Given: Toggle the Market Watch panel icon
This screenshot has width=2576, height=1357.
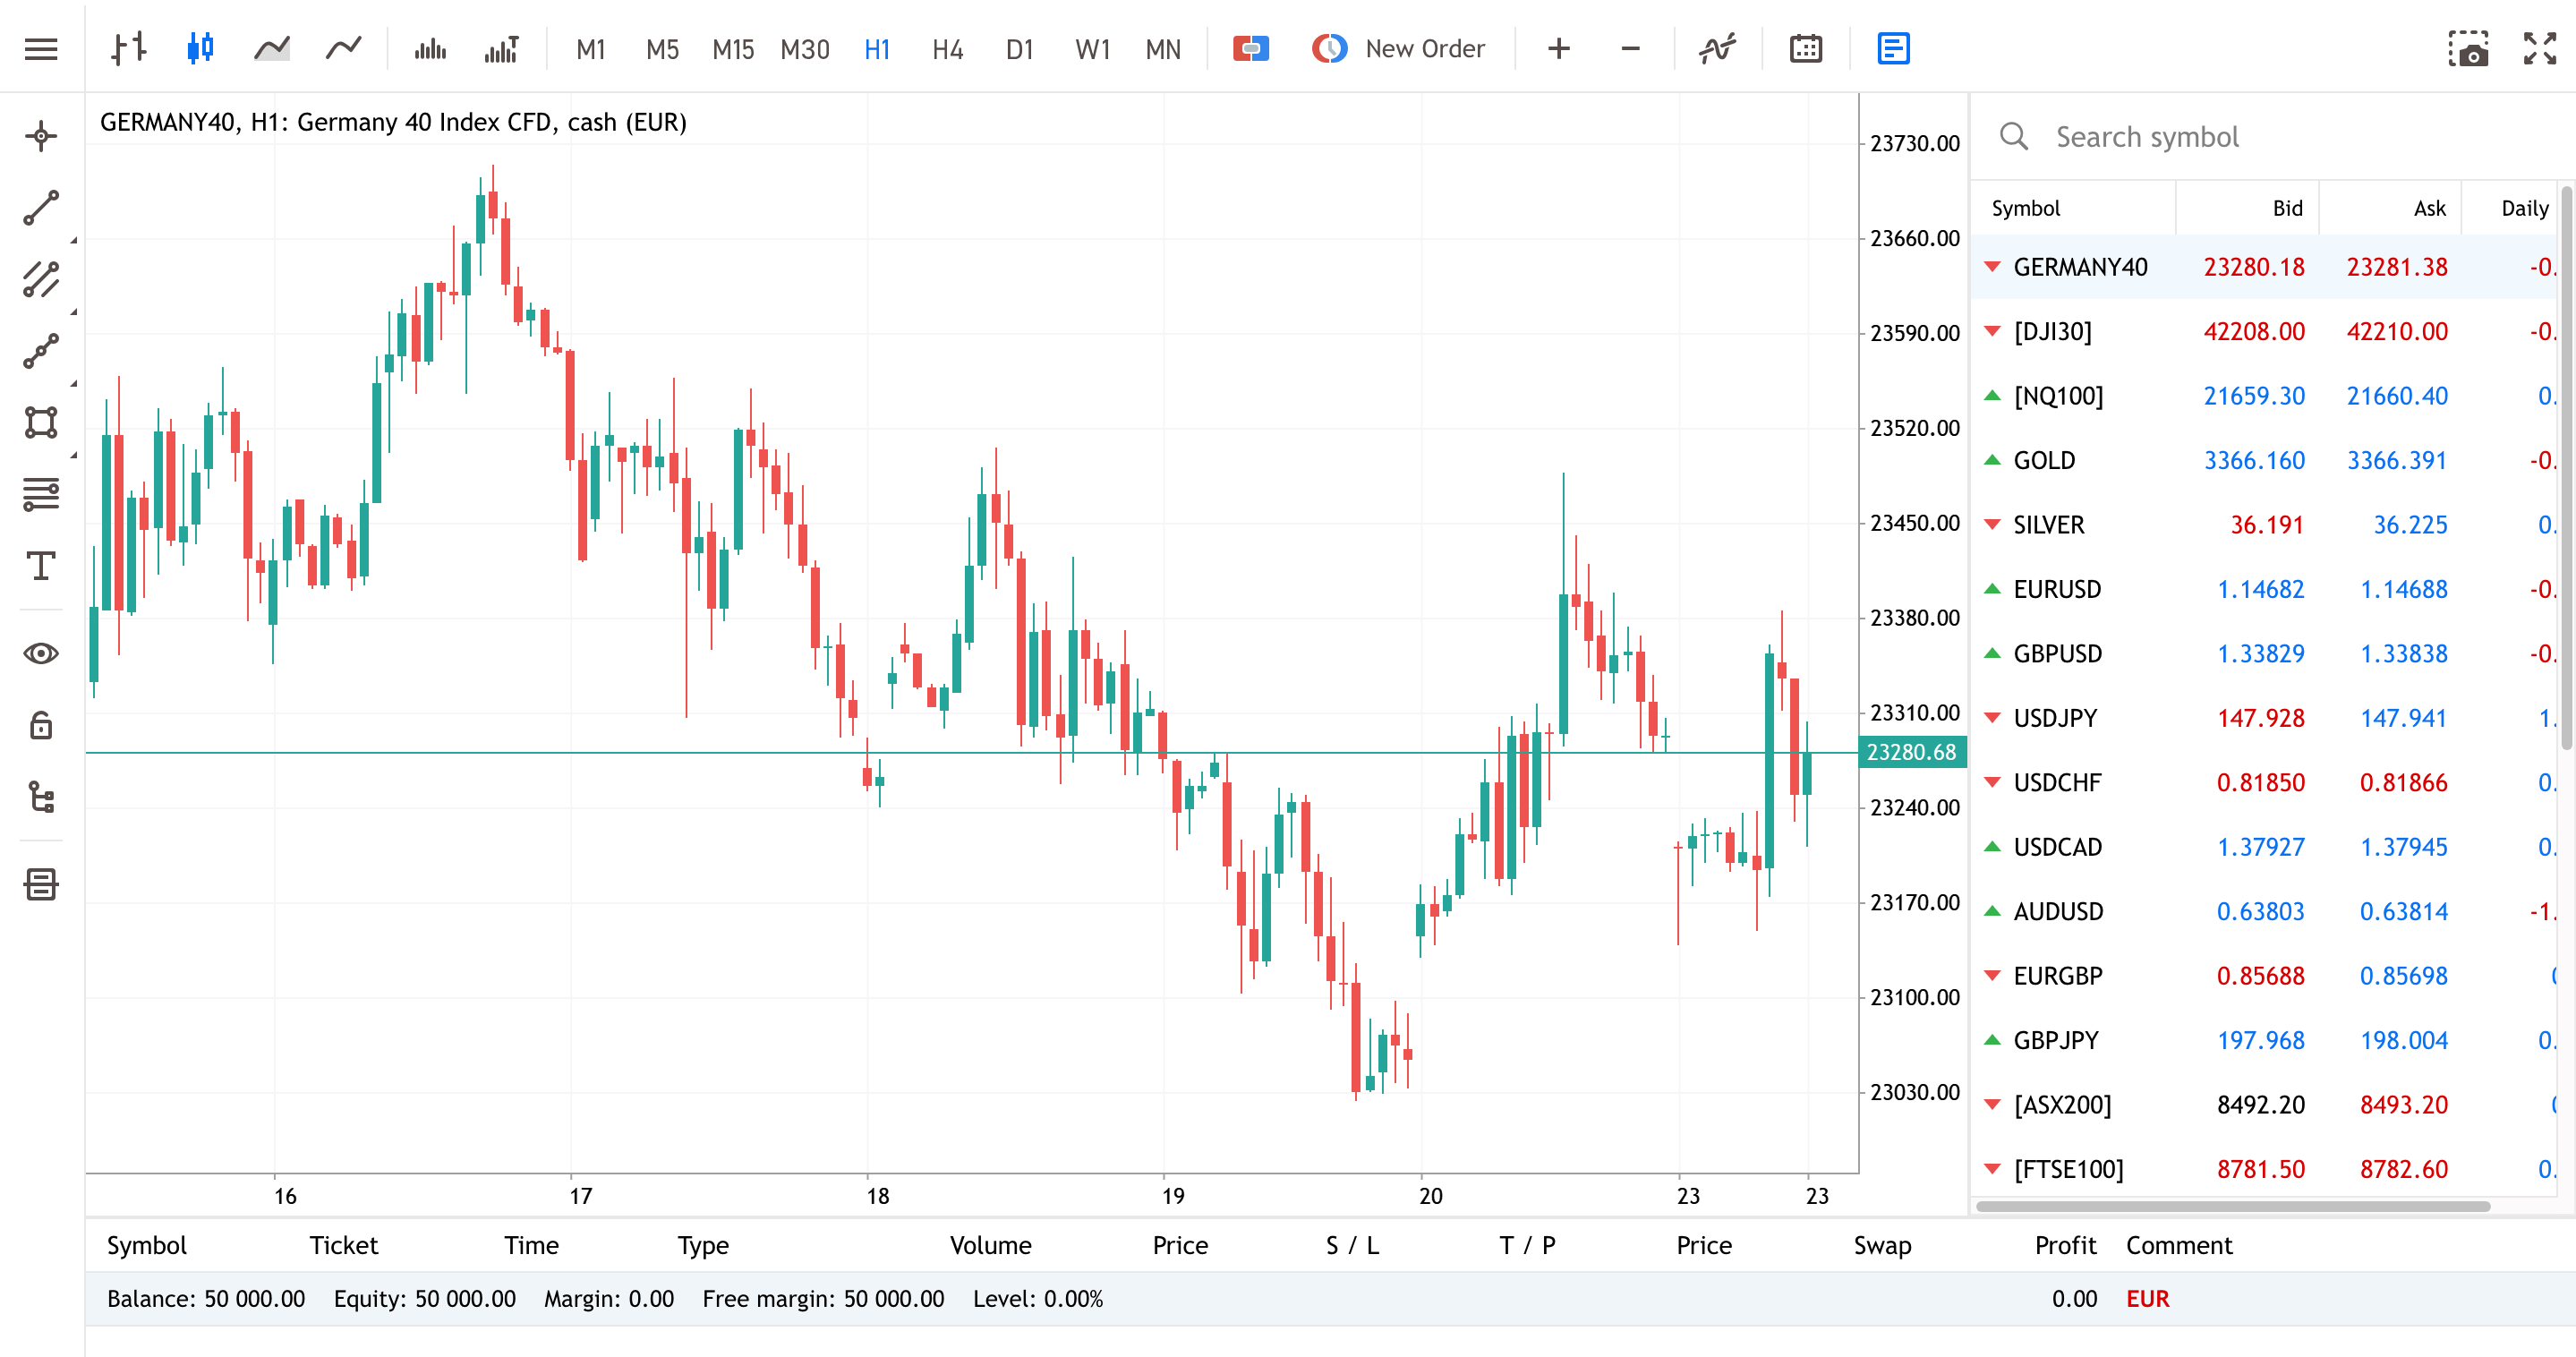Looking at the screenshot, I should tap(1894, 48).
